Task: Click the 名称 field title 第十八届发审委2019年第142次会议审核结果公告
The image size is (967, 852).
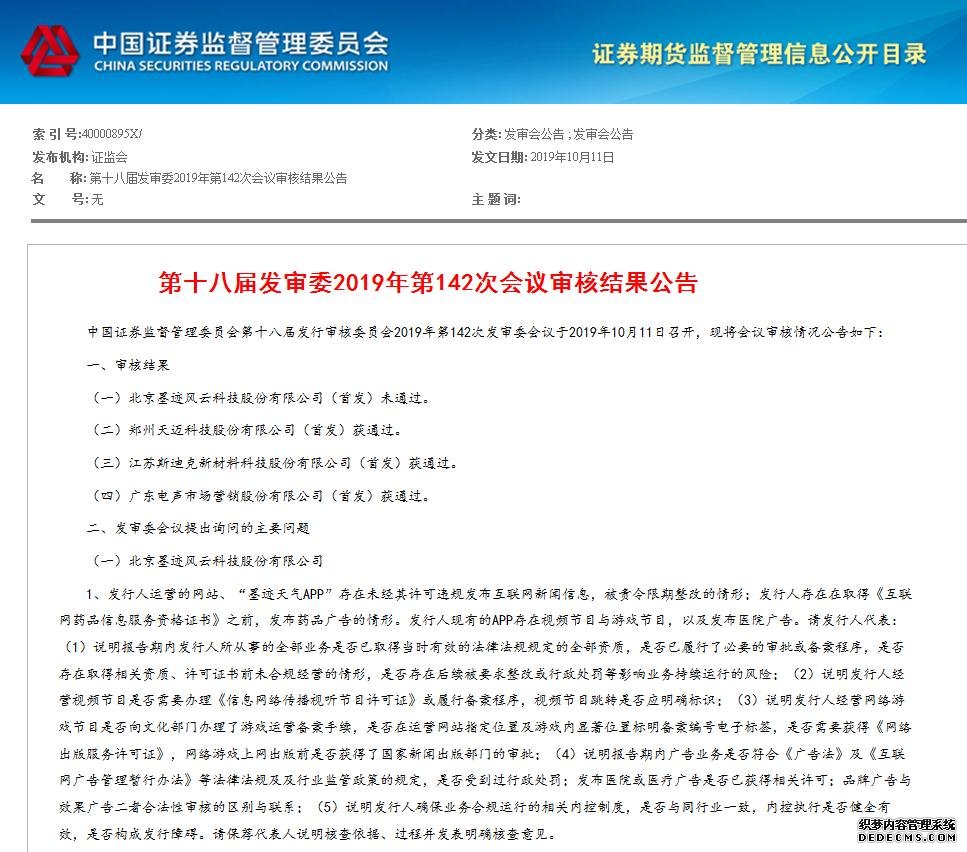Action: click(x=218, y=178)
